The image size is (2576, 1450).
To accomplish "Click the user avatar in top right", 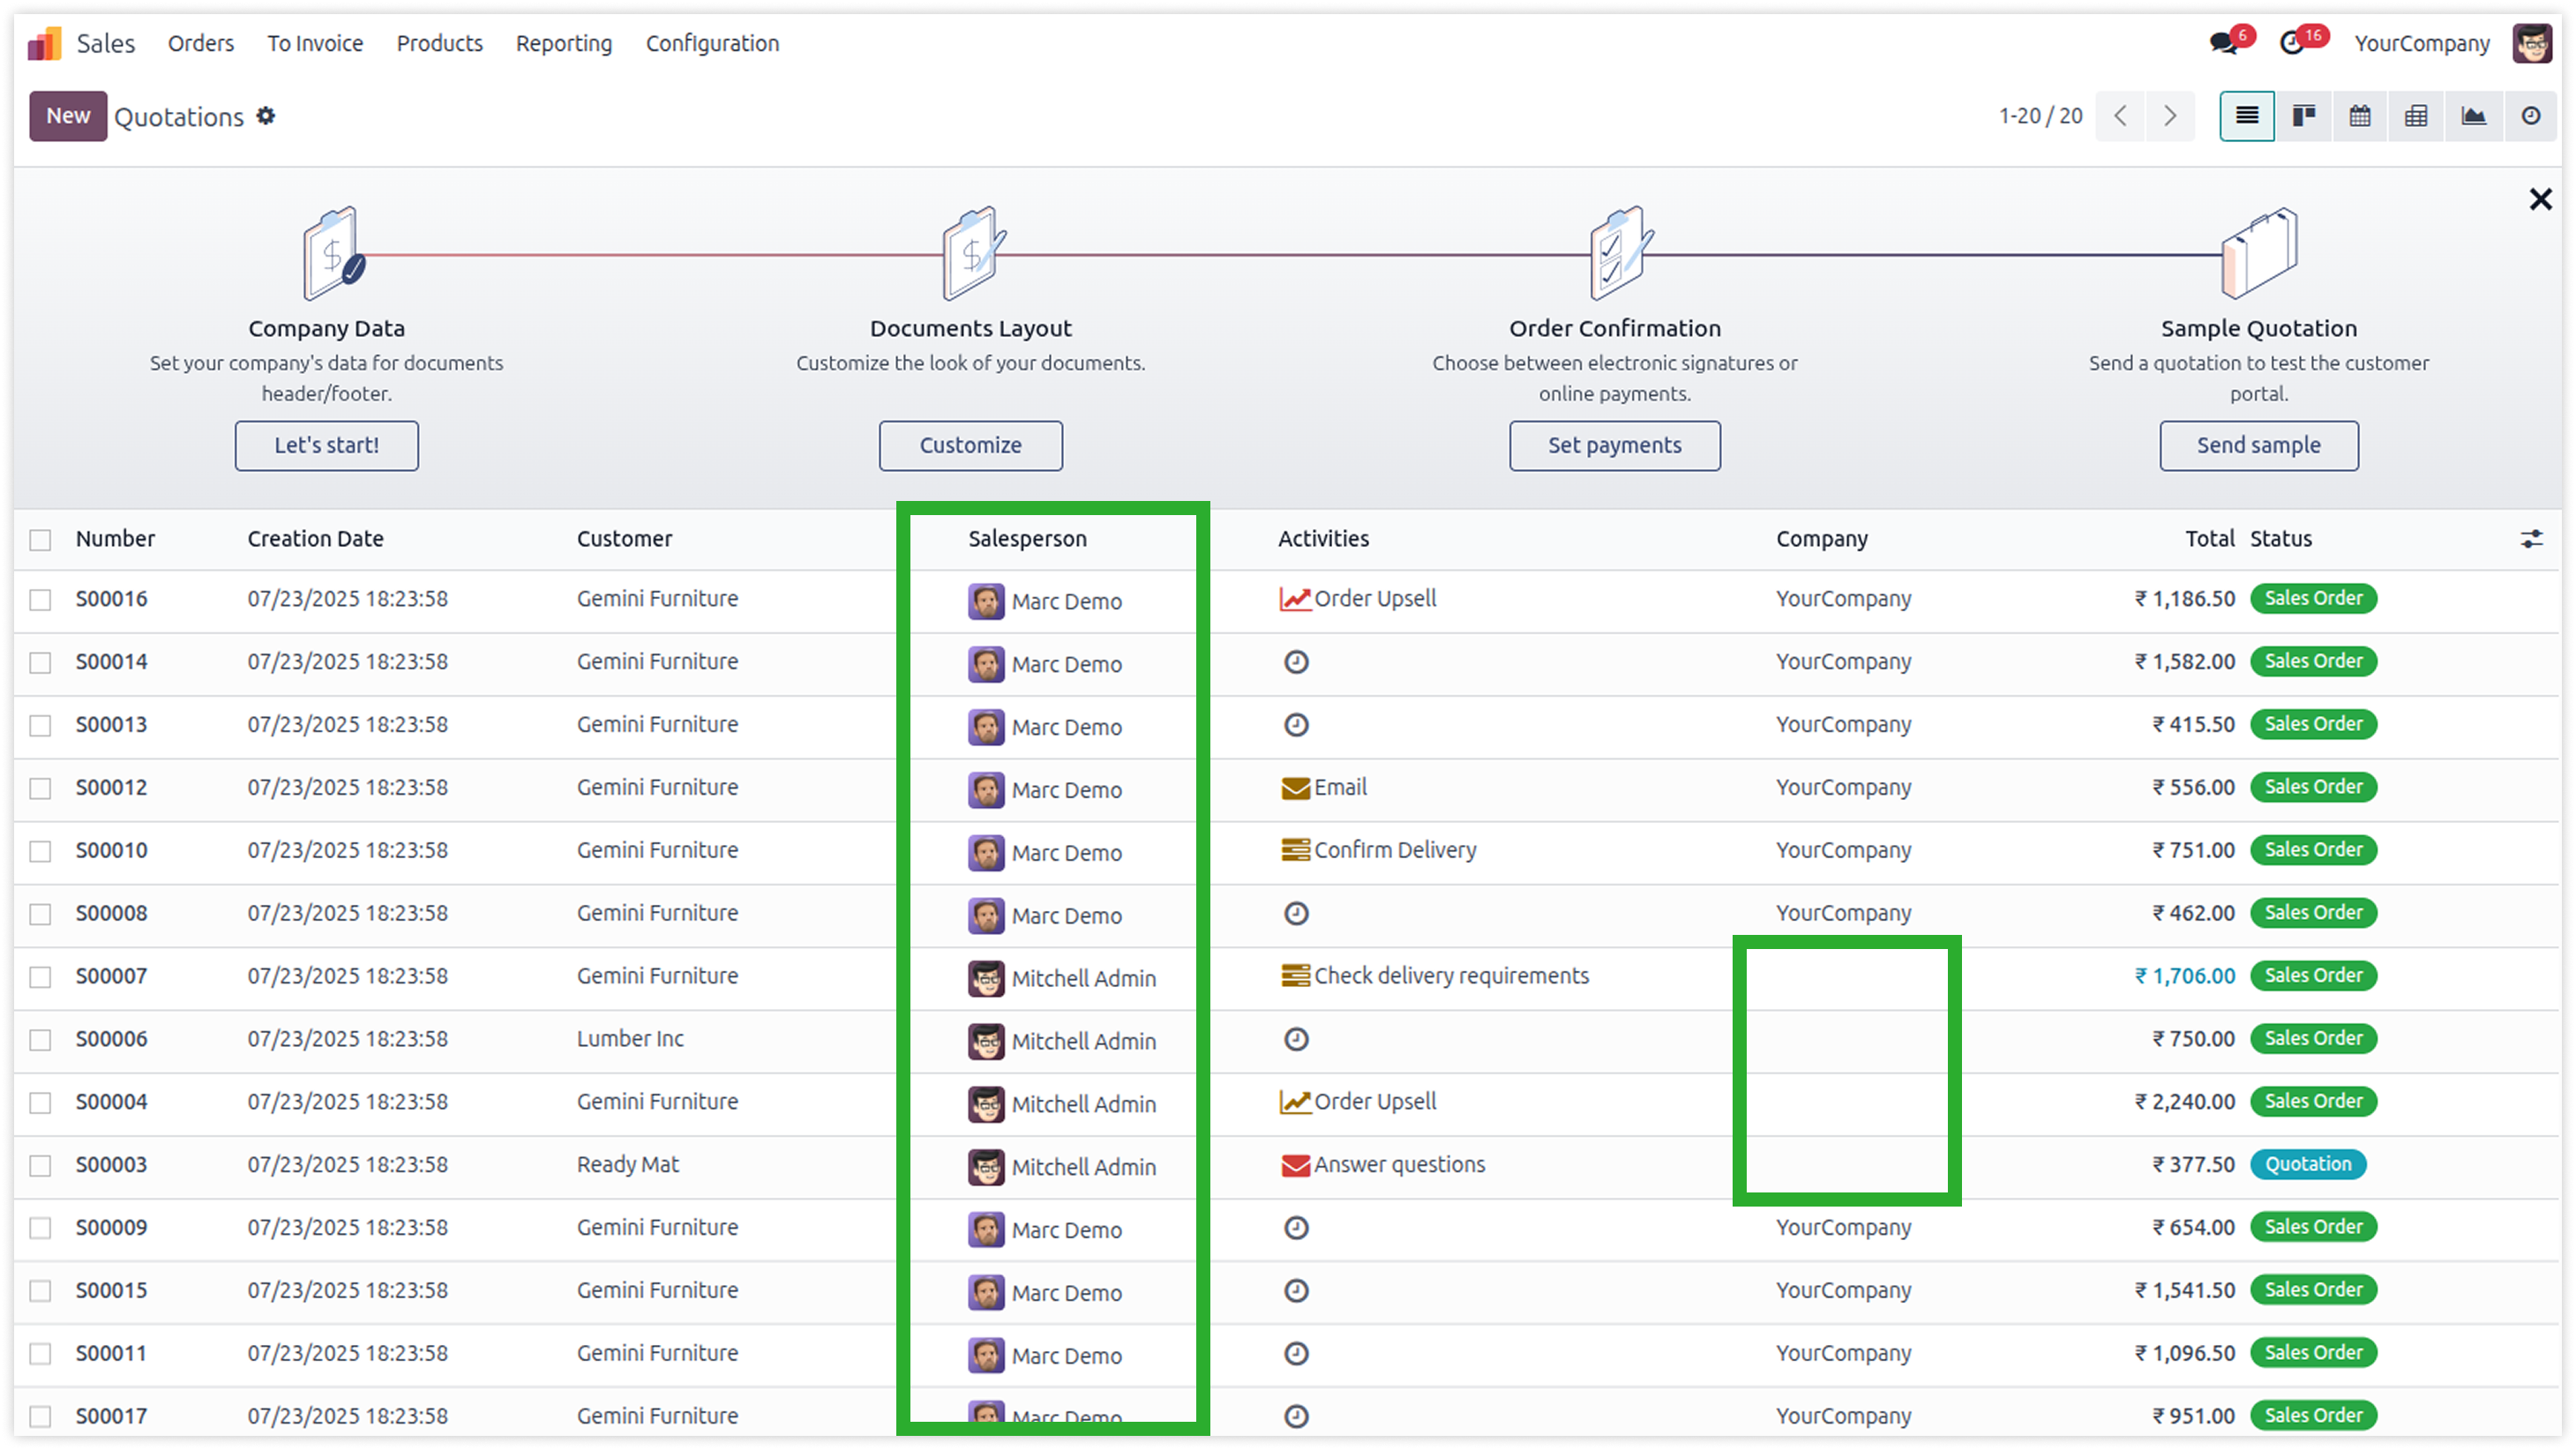I will click(x=2532, y=43).
